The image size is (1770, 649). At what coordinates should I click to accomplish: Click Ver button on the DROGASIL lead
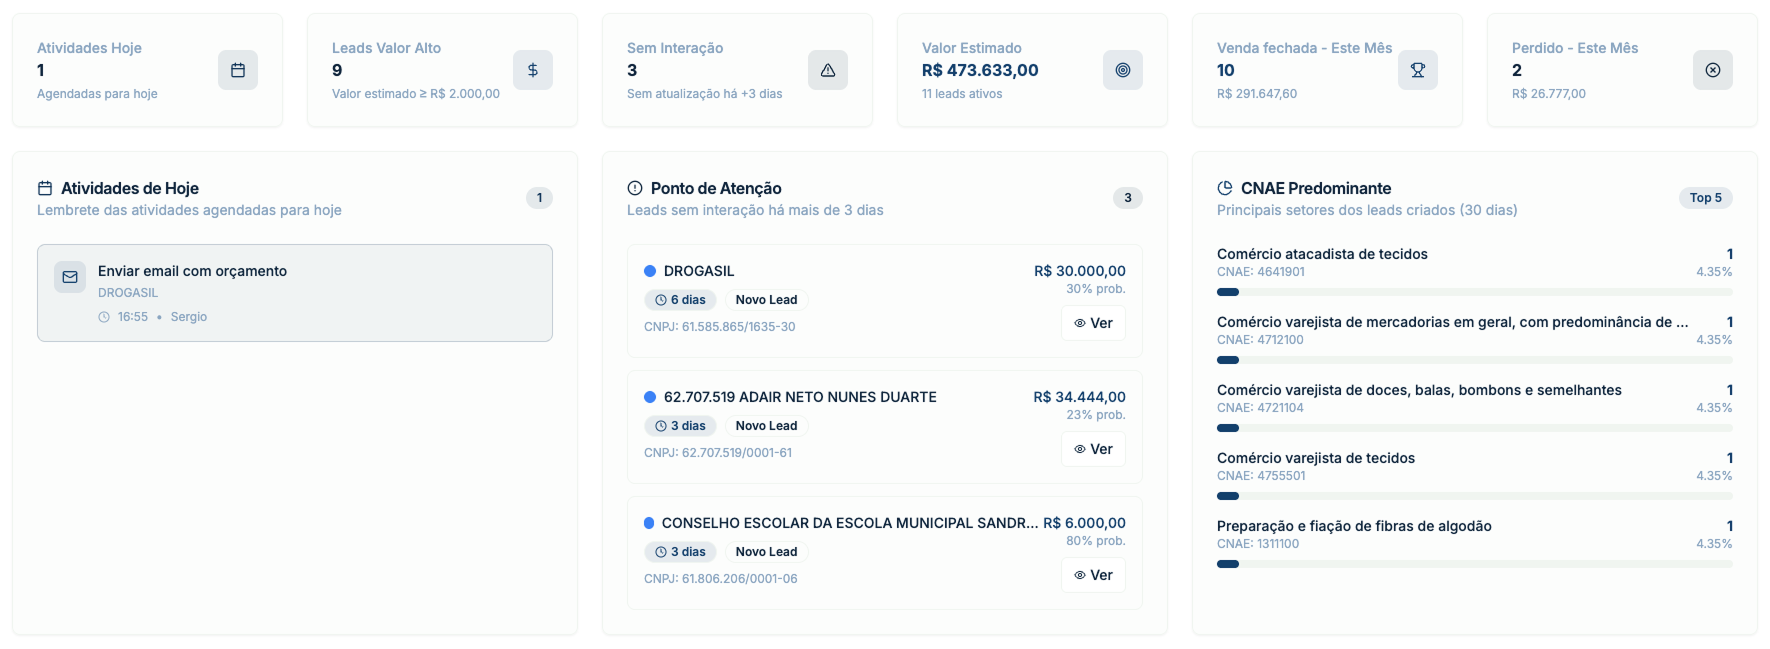pyautogui.click(x=1093, y=323)
